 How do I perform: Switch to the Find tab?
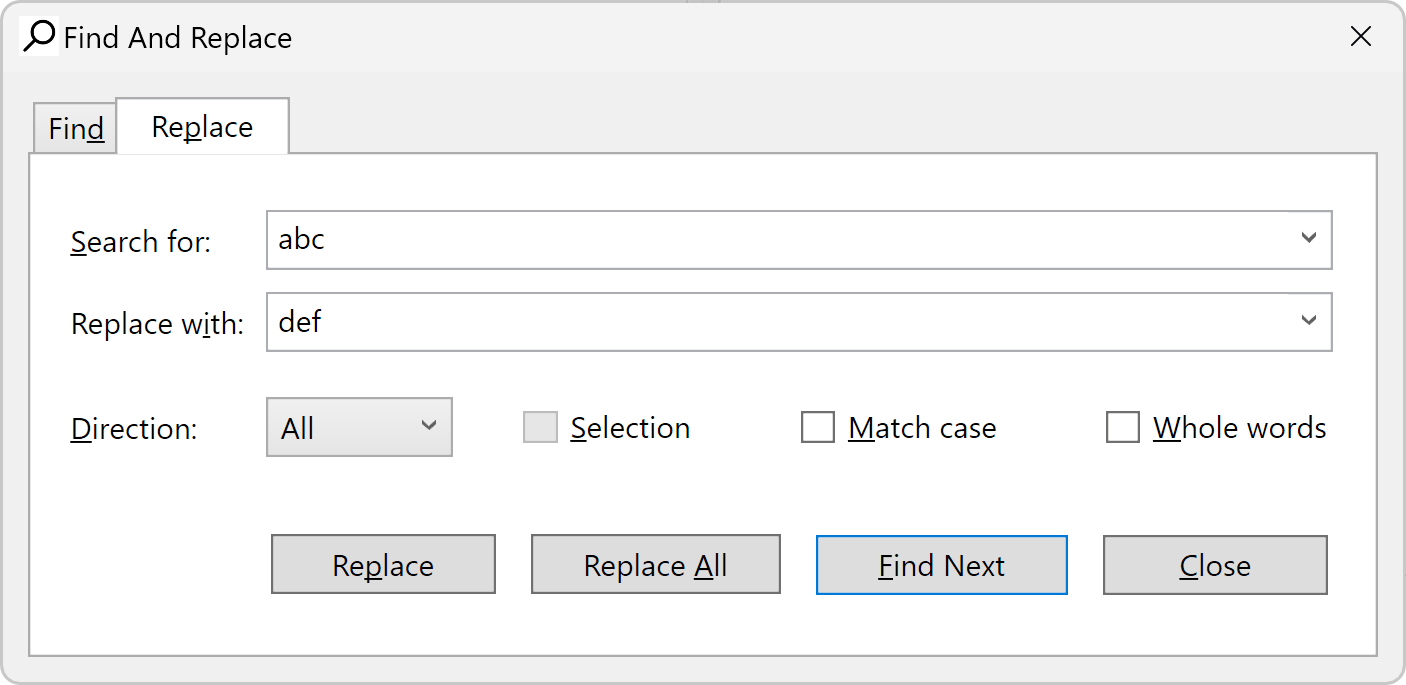[x=76, y=129]
